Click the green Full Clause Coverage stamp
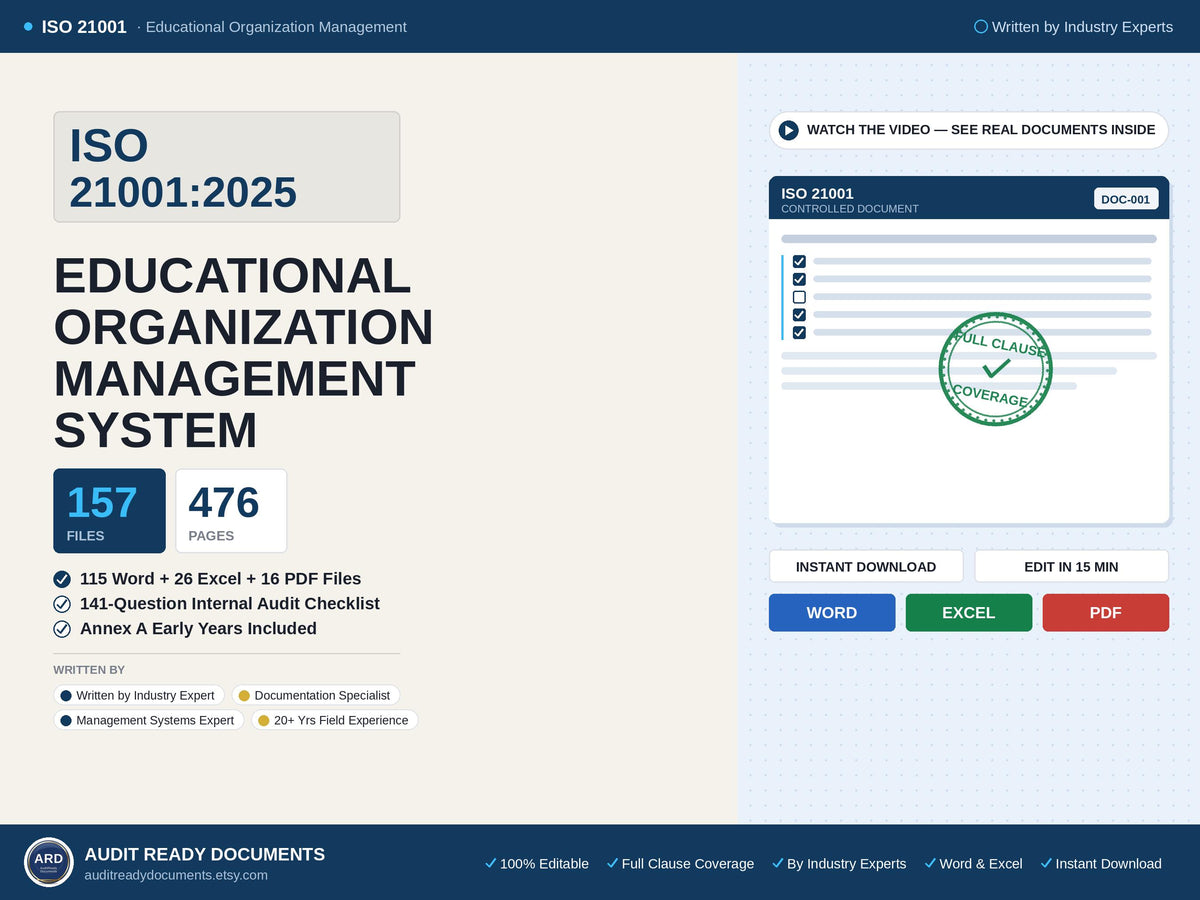Screen dimensions: 1200x900 pyautogui.click(x=996, y=369)
